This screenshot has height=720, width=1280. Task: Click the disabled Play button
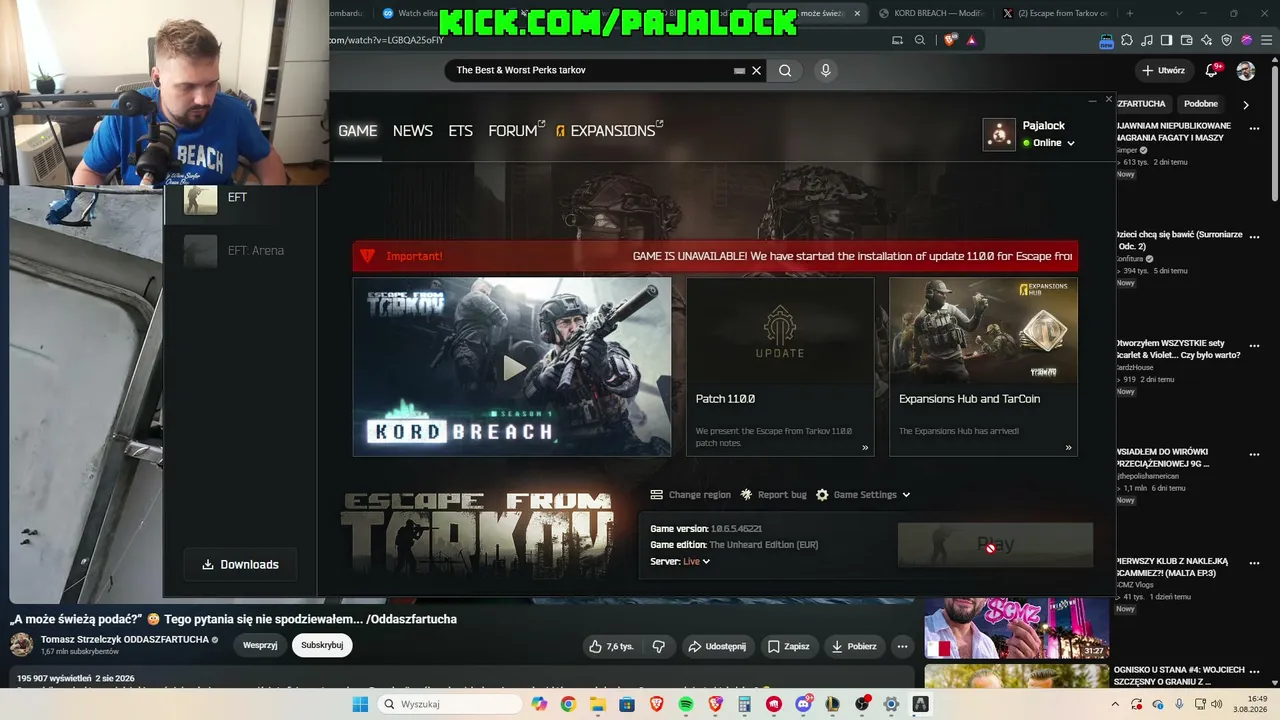click(995, 545)
